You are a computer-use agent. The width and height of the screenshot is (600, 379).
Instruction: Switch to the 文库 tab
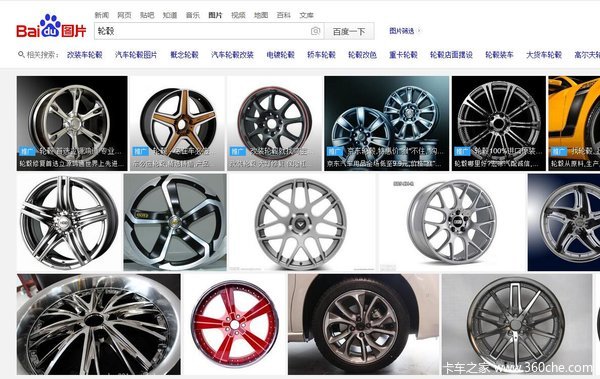pyautogui.click(x=307, y=15)
